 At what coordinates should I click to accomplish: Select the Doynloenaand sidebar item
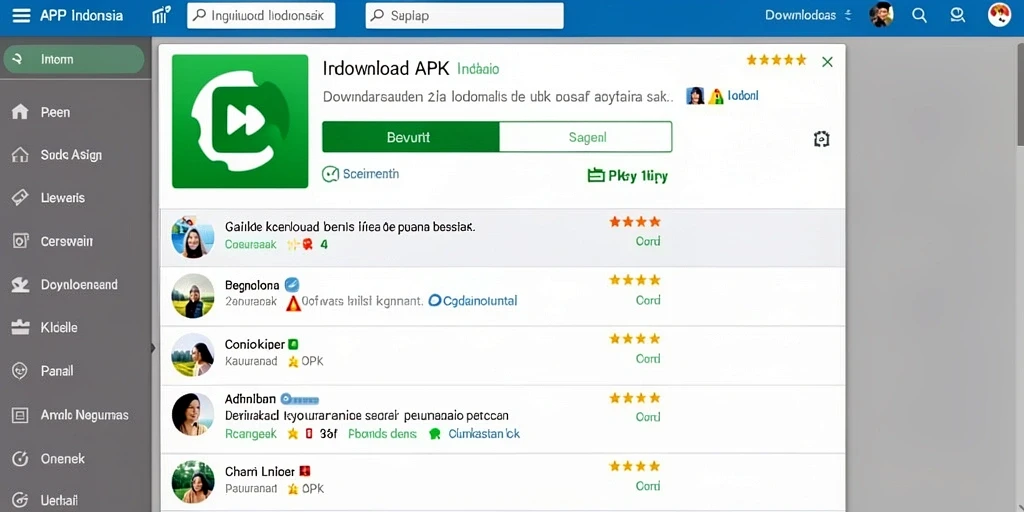(65, 285)
